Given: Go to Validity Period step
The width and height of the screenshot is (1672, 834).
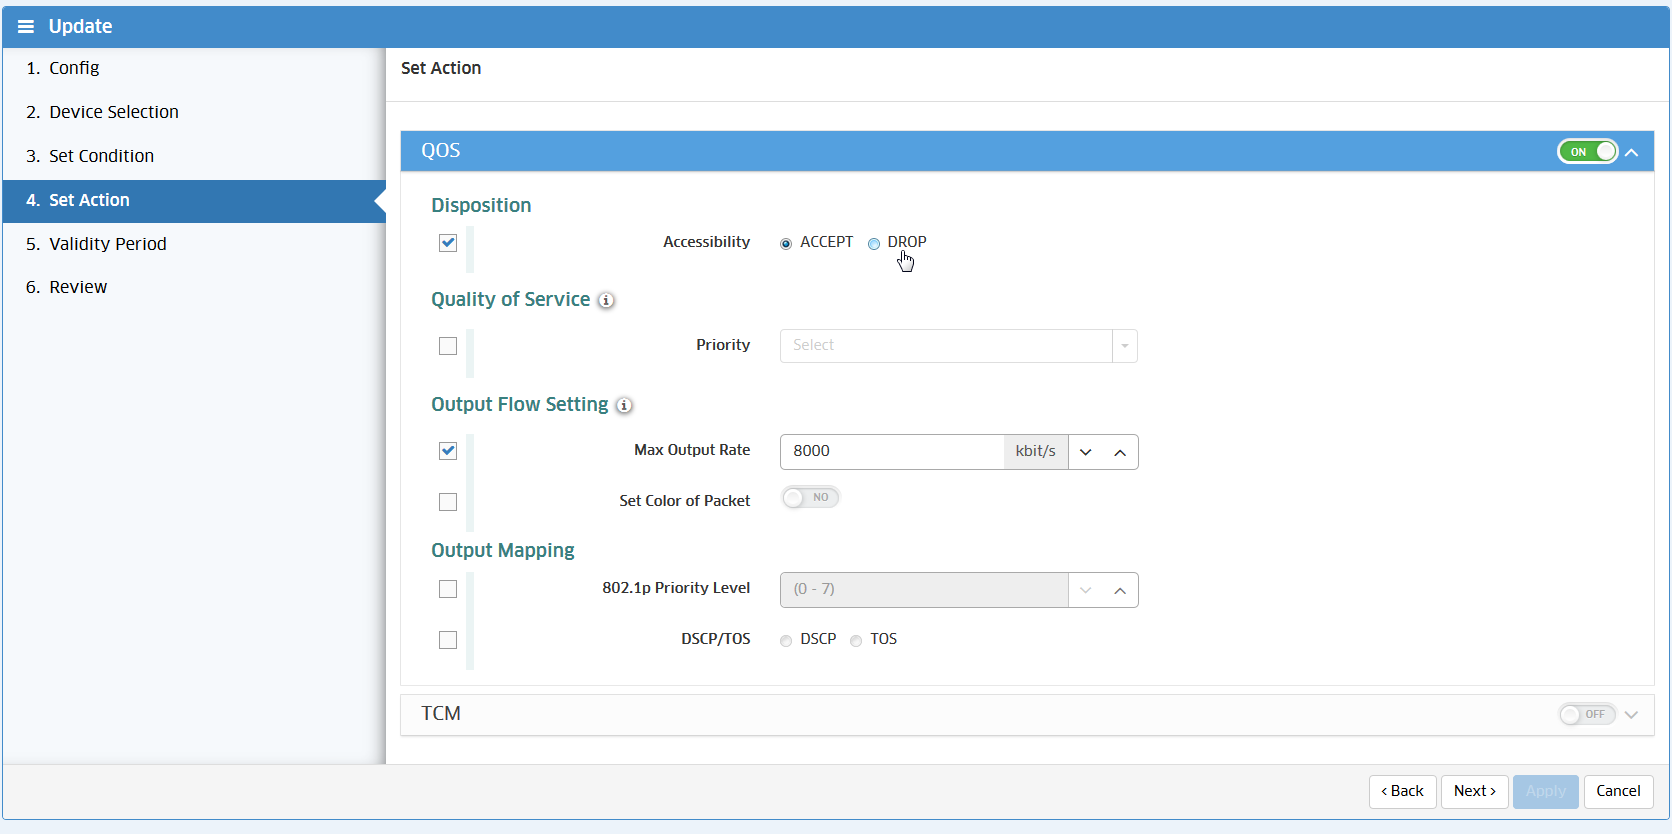Looking at the screenshot, I should point(108,244).
